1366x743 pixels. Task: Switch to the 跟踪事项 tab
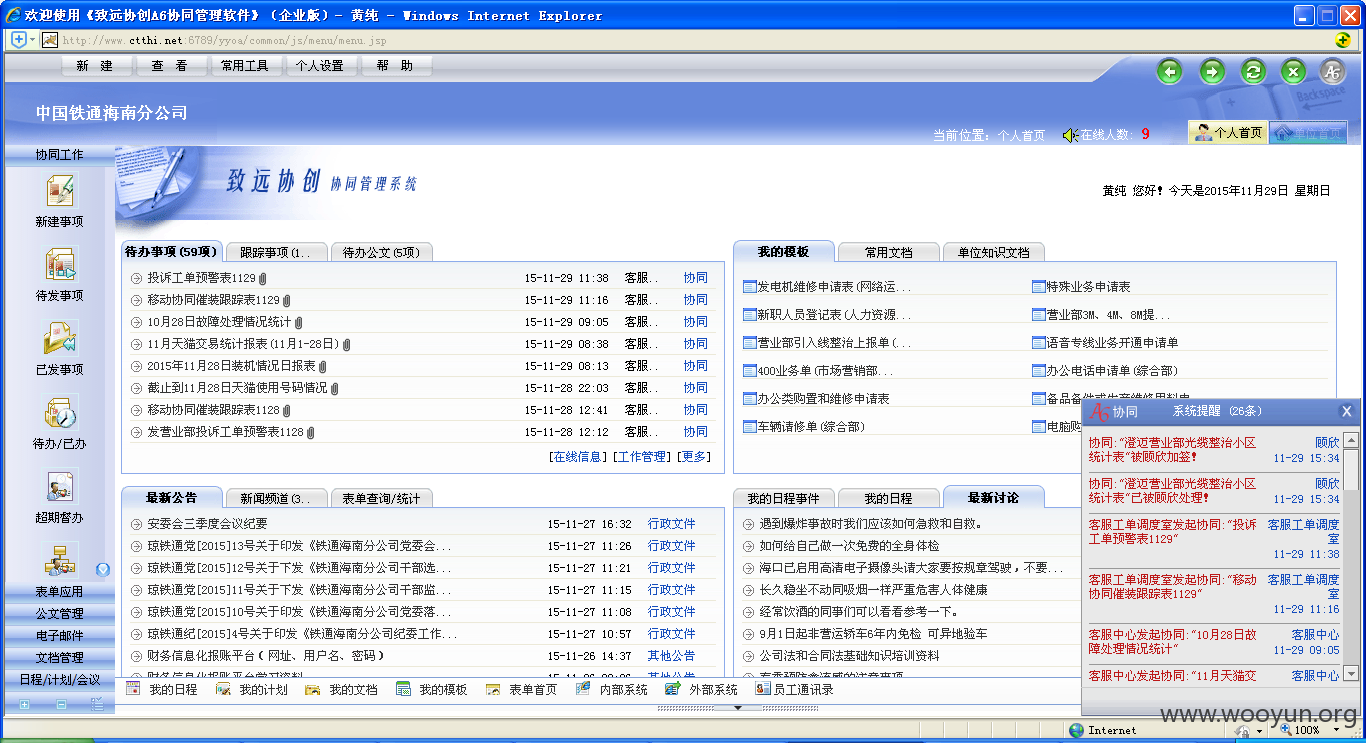[276, 252]
